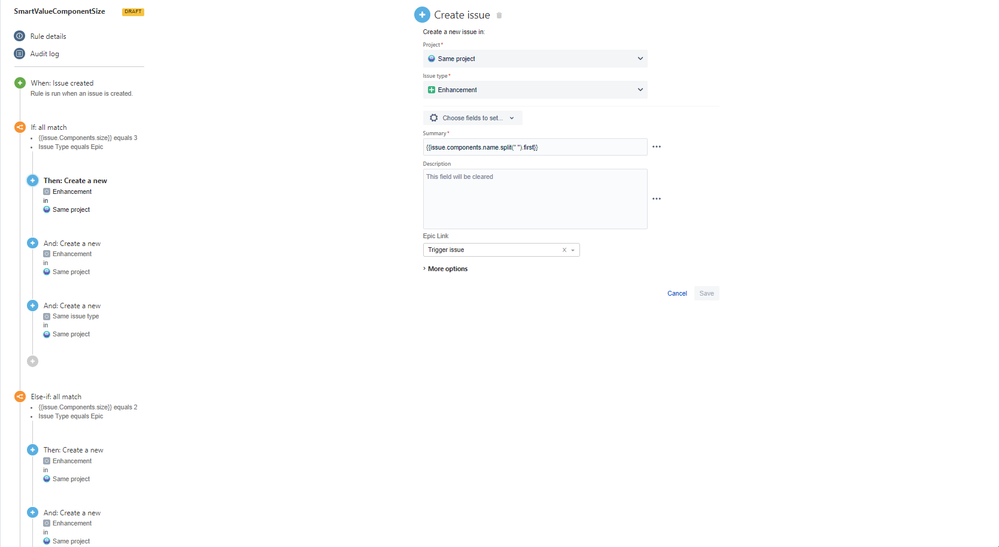
Task: Click the blue Create issue header plus icon
Action: pos(422,15)
